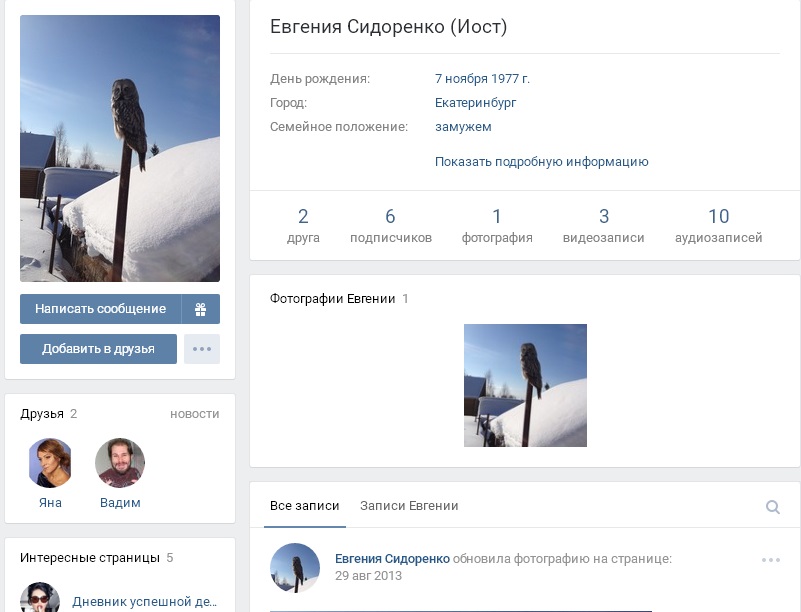Click the wall search magnifier icon
Image resolution: width=801 pixels, height=612 pixels.
pyautogui.click(x=772, y=507)
